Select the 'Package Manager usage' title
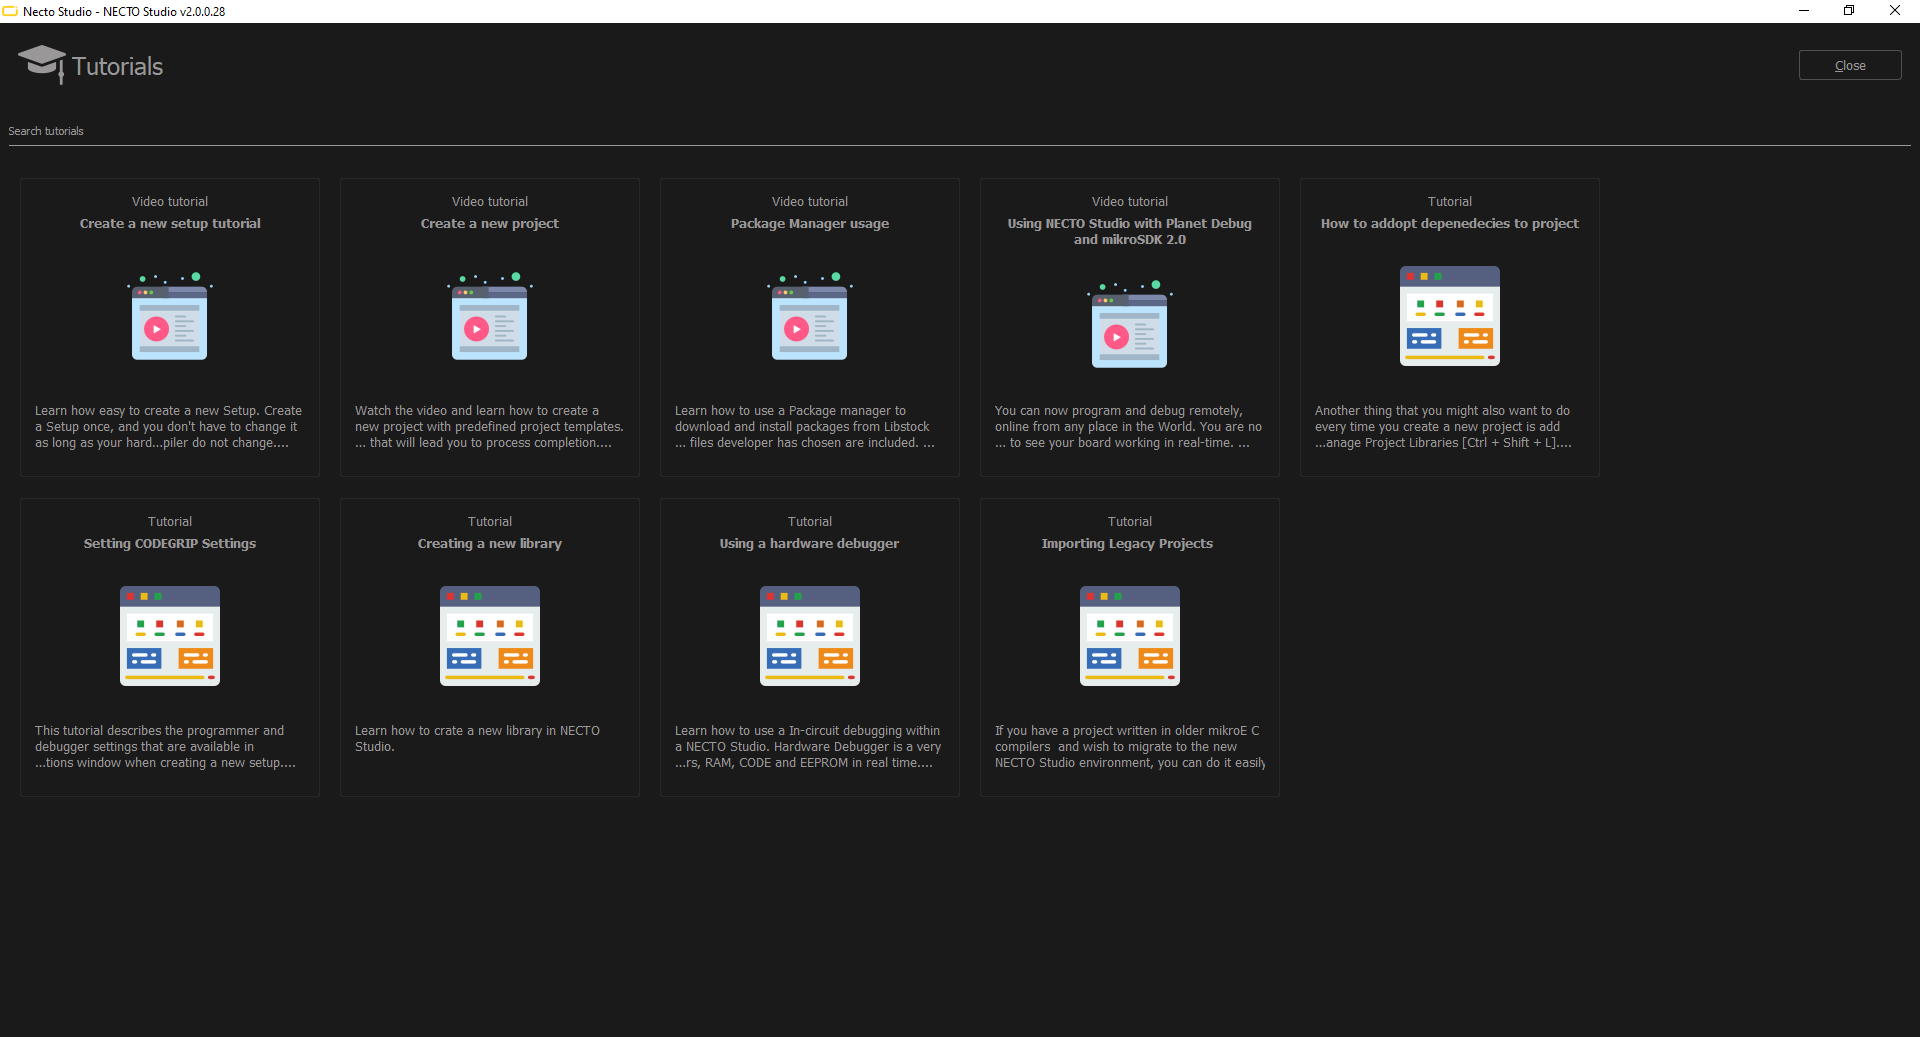This screenshot has width=1920, height=1037. pos(810,224)
